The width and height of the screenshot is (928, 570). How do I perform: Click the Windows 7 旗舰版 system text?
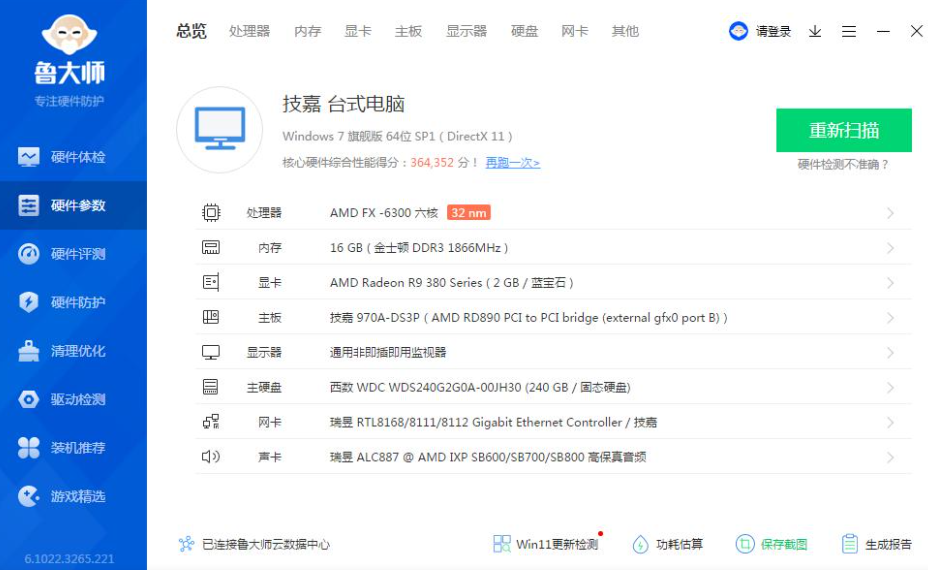[x=397, y=136]
